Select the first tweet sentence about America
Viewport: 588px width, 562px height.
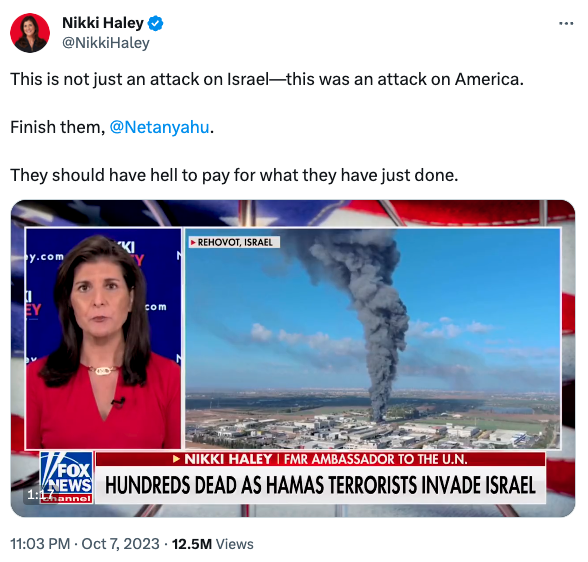click(267, 79)
